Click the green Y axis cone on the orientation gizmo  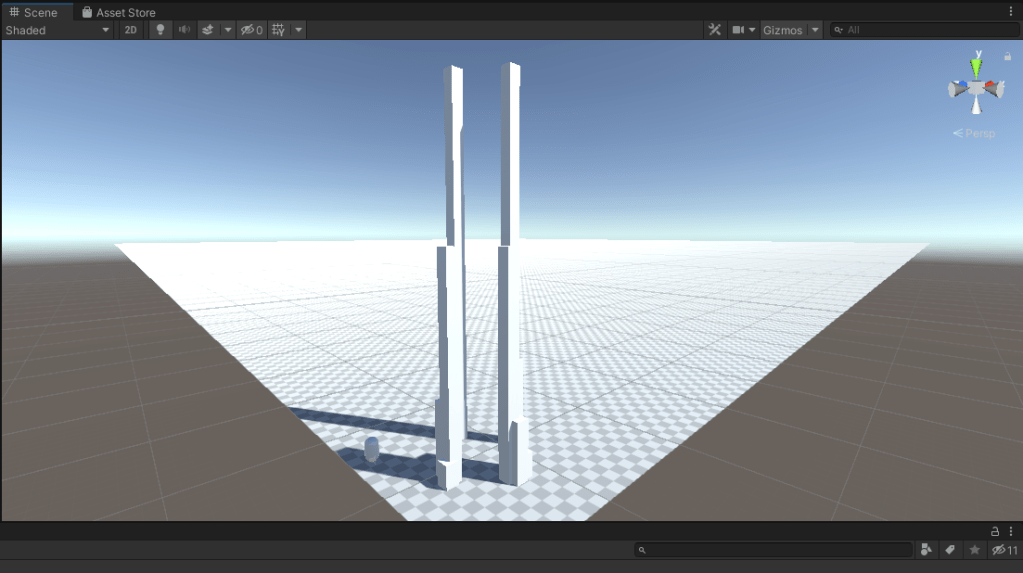pyautogui.click(x=976, y=69)
